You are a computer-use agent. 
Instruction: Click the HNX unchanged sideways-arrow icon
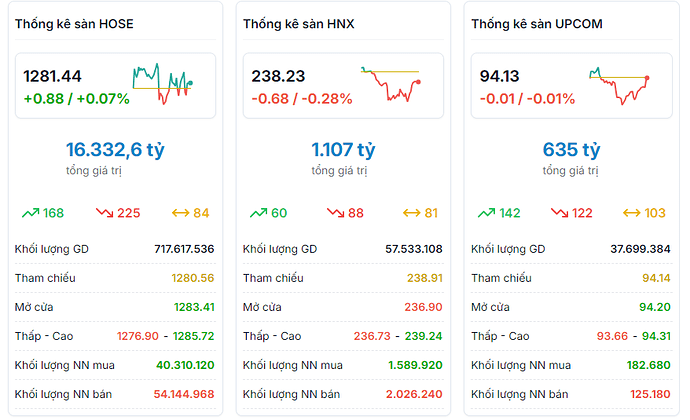click(x=409, y=213)
